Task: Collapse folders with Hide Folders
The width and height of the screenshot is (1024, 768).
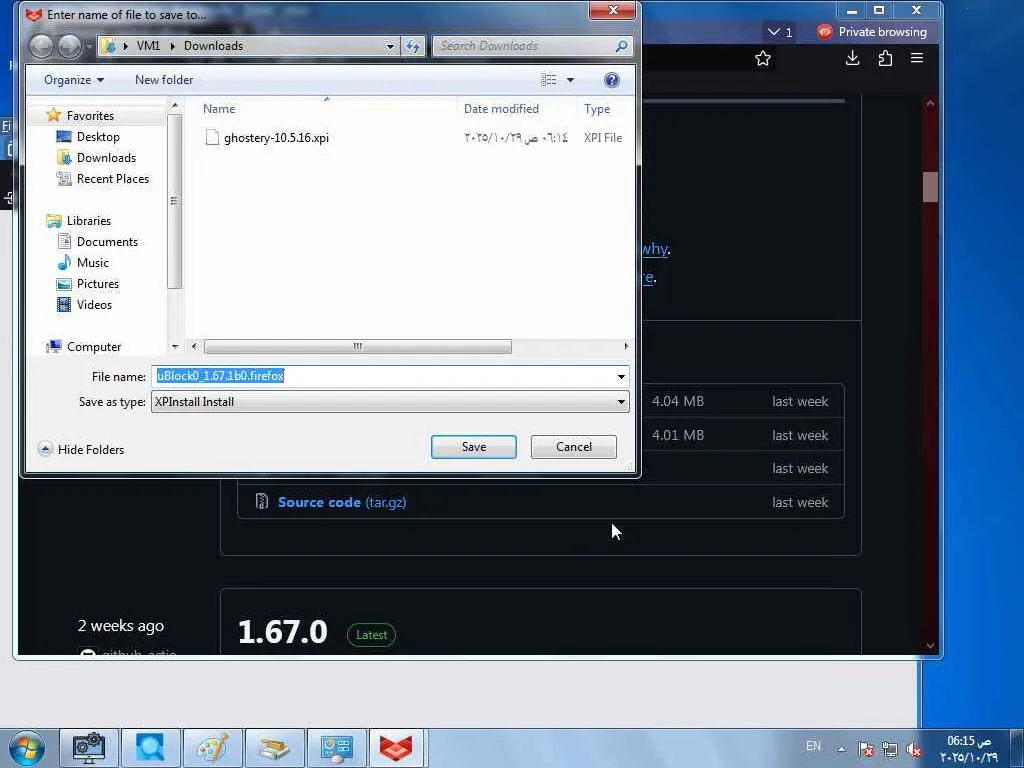Action: [82, 449]
